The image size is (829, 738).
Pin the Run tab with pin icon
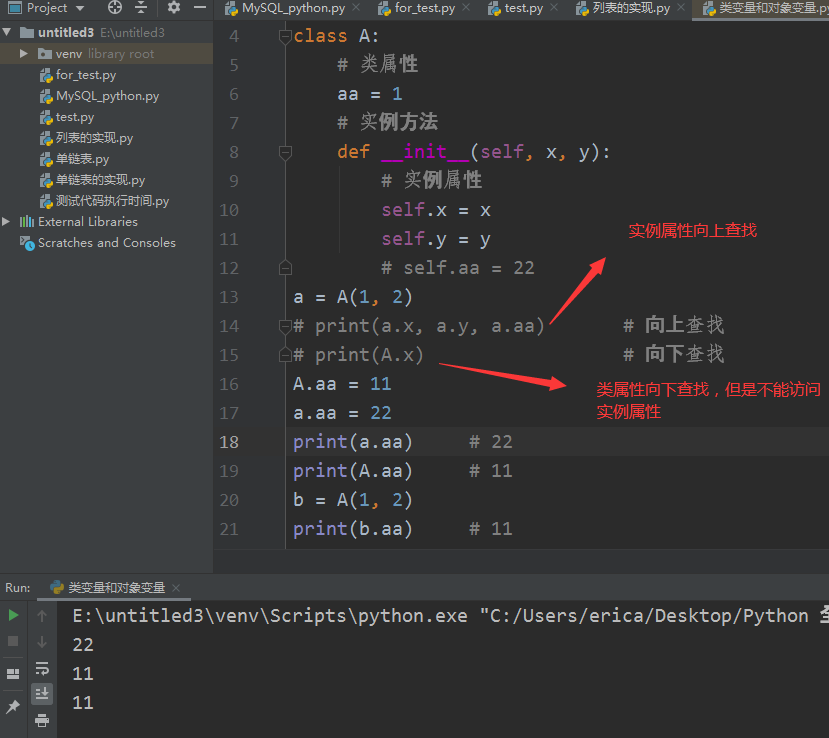[13, 706]
